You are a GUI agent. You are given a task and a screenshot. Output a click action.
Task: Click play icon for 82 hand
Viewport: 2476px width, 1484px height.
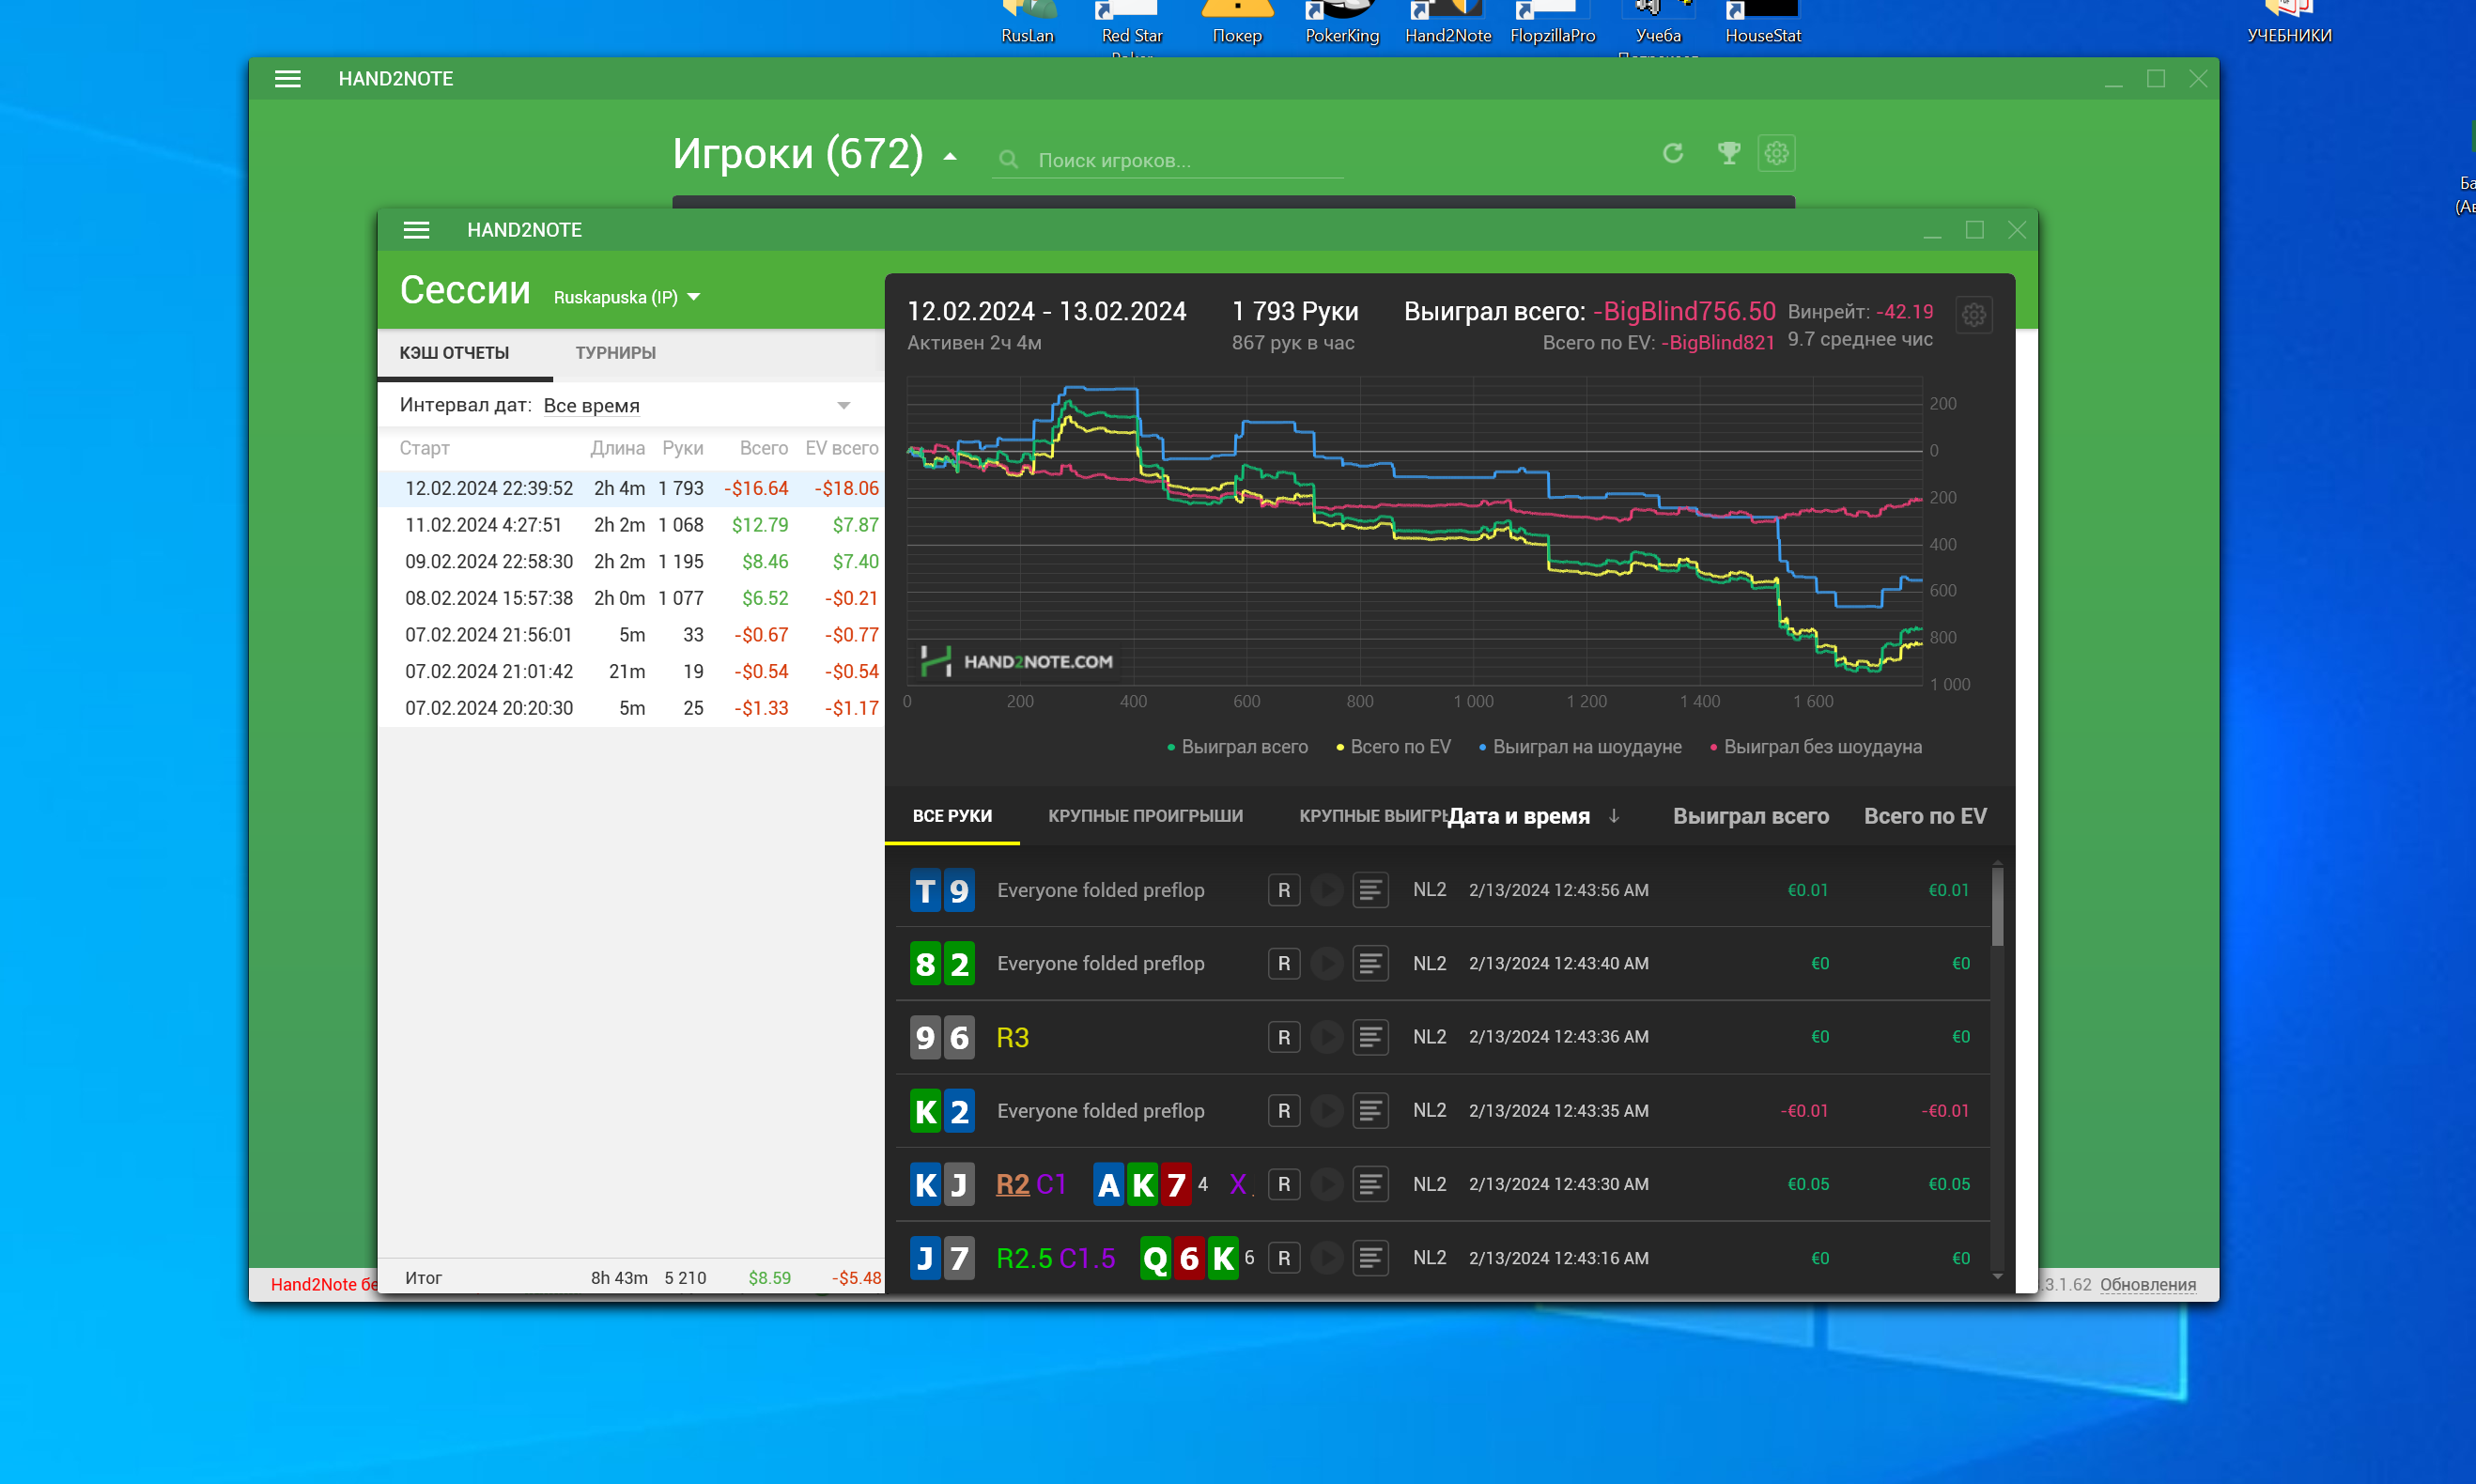pos(1327,963)
